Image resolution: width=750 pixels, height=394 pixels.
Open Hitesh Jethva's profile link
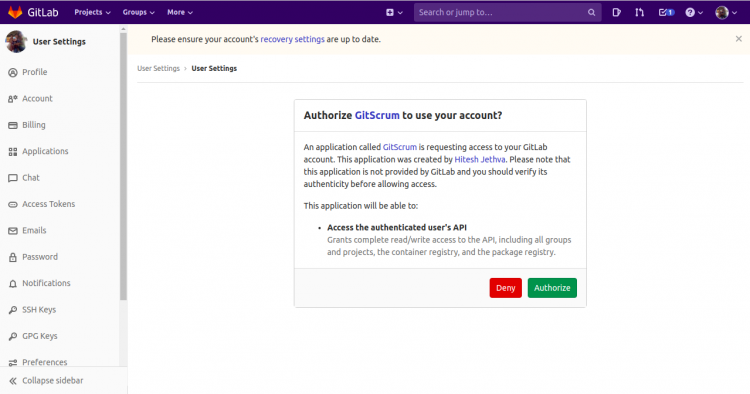[480, 160]
